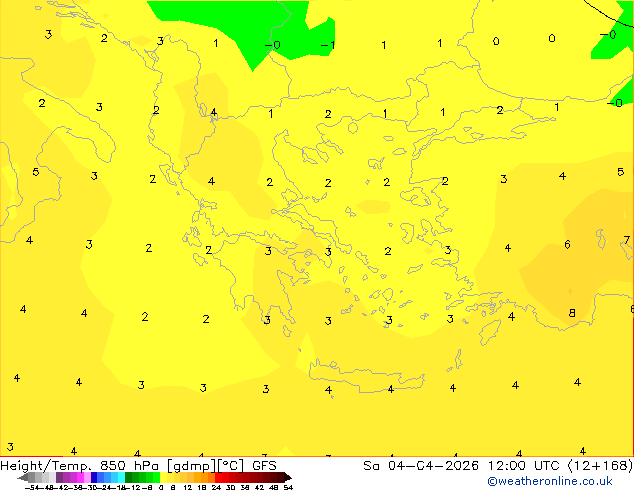The width and height of the screenshot is (634, 490).
Task: Pick the dark navy blue legend swatch
Action: click(x=94, y=477)
